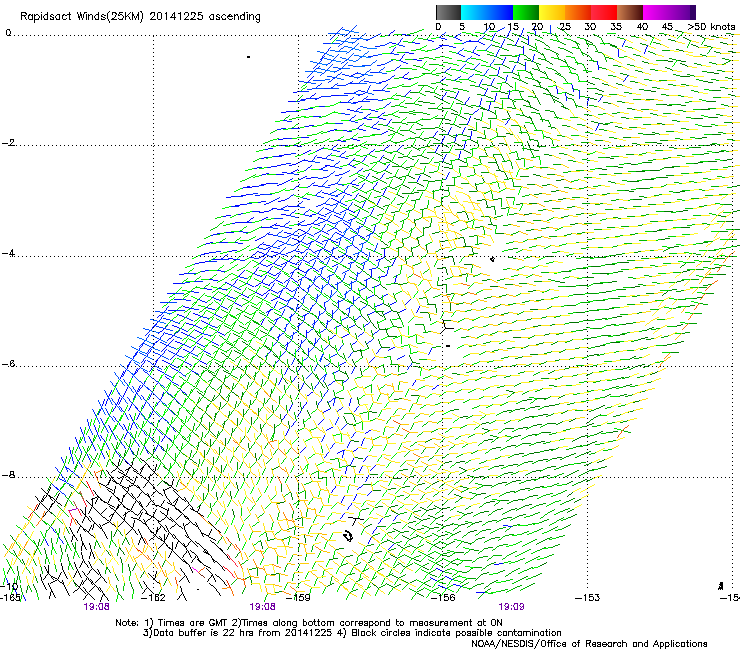740x650 pixels.
Task: Click the '-162' longitude axis label
Action: point(154,598)
